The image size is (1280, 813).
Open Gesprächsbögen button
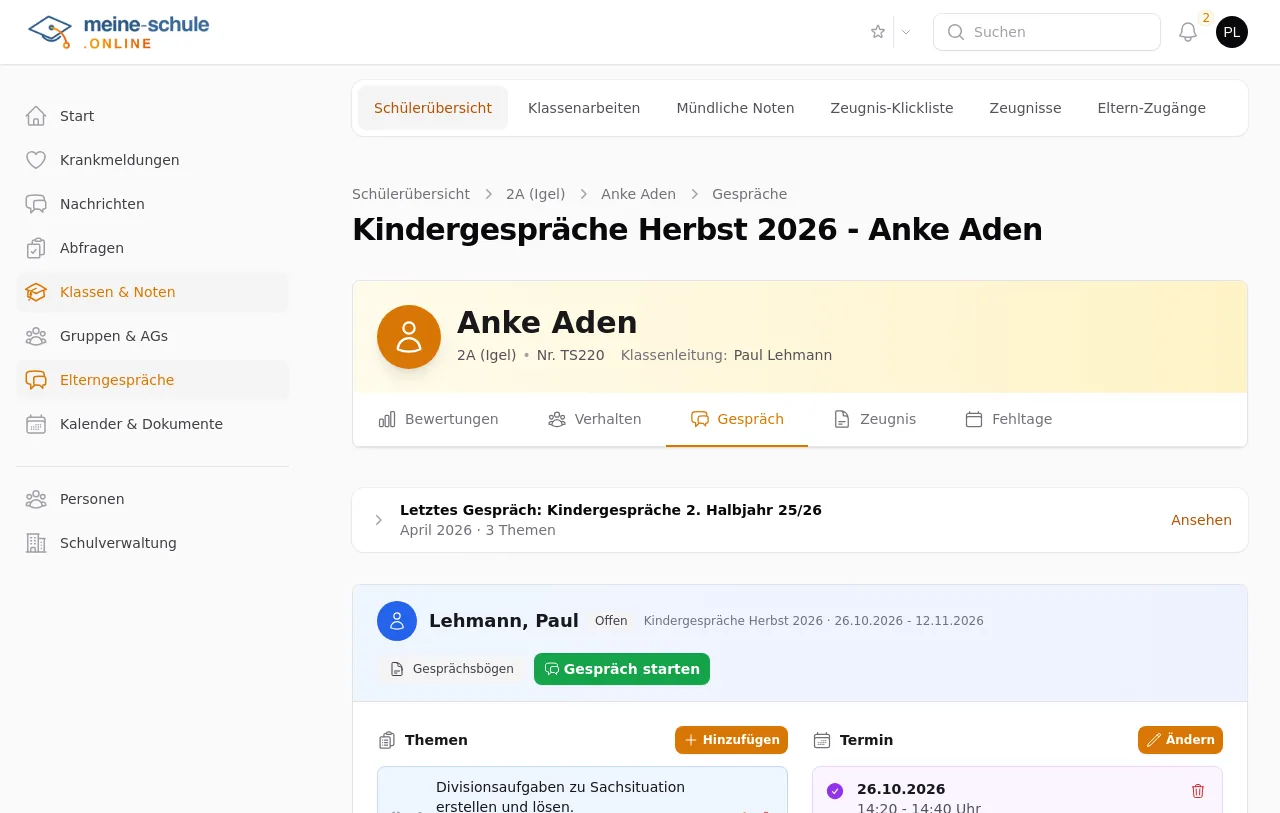[x=451, y=669]
